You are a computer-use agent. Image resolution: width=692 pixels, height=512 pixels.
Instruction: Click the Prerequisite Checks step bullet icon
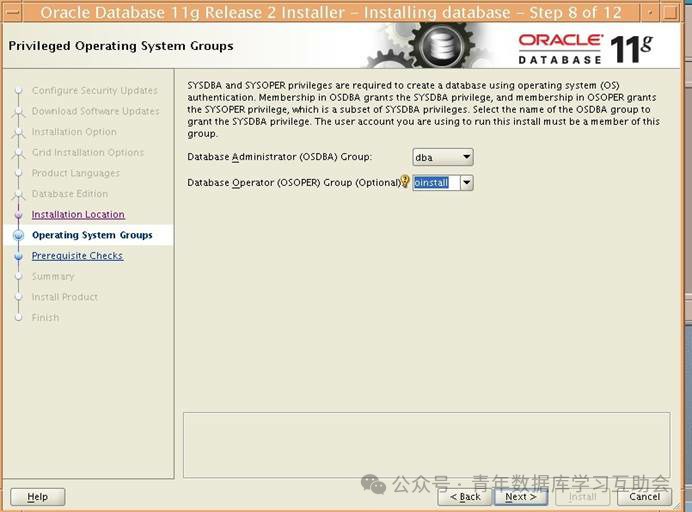[19, 256]
